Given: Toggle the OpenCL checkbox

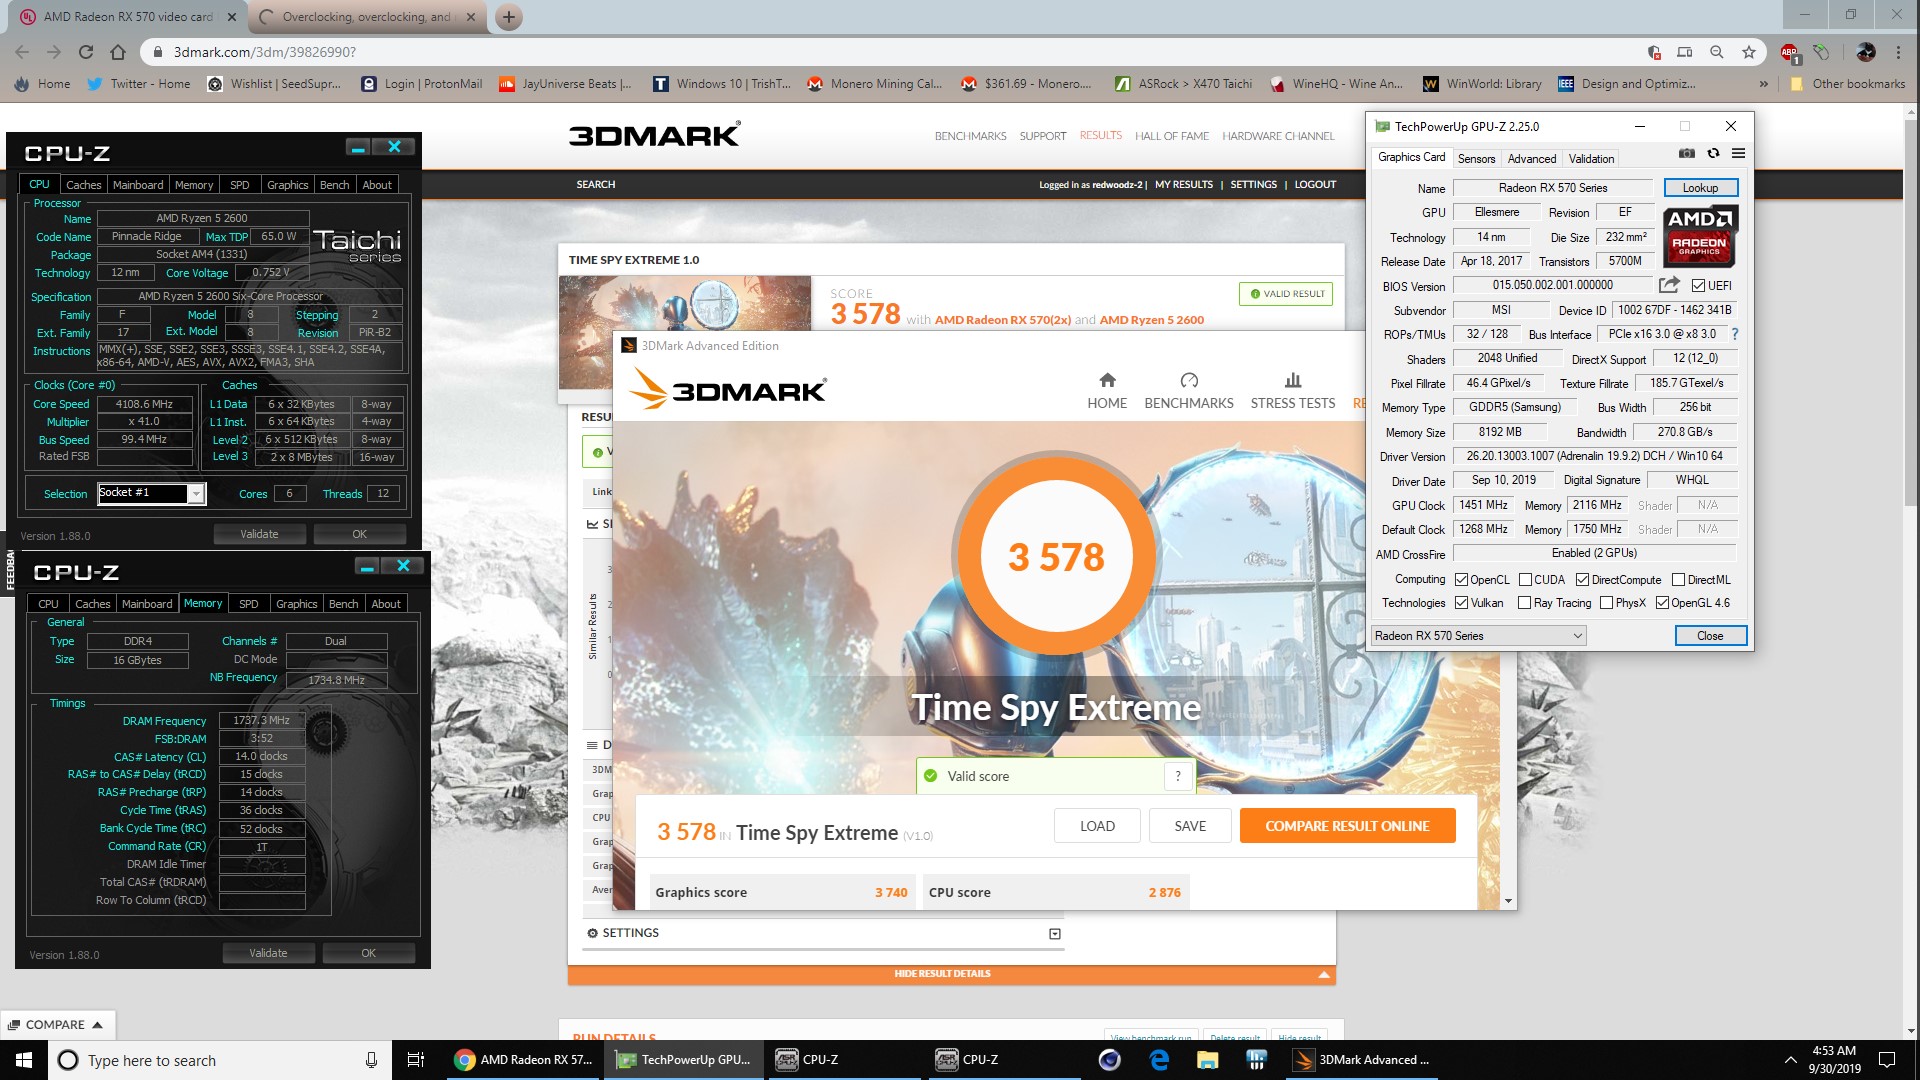Looking at the screenshot, I should (1461, 580).
